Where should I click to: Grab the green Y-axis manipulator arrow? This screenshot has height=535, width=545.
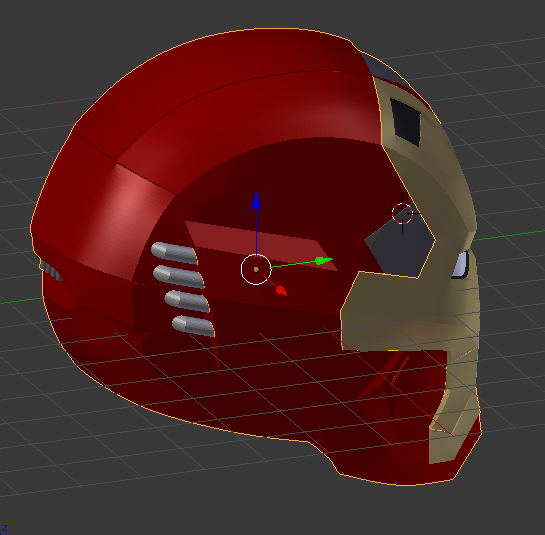(324, 260)
